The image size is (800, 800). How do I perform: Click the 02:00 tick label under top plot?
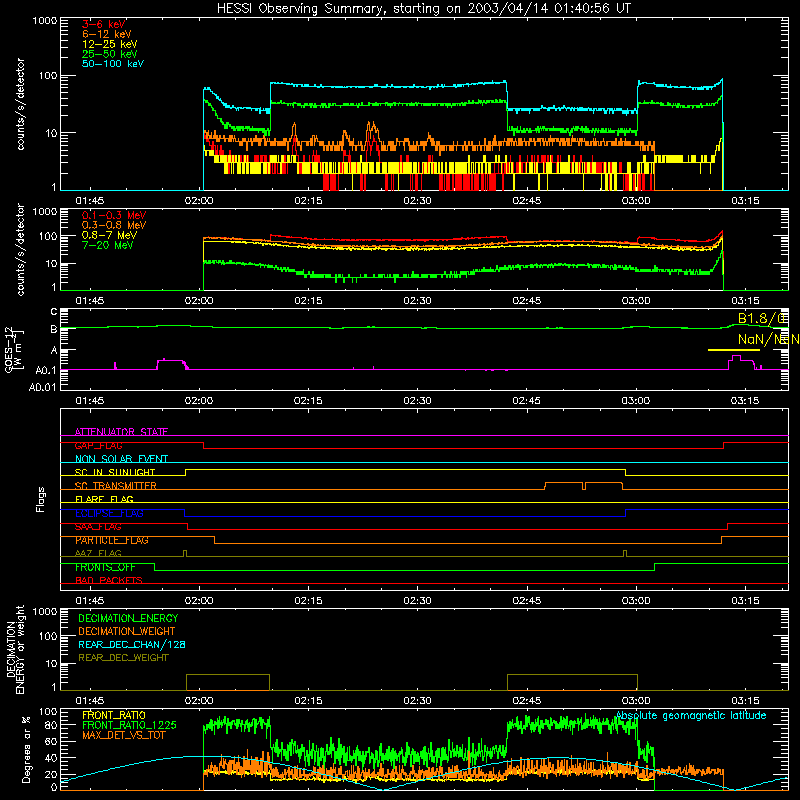(x=199, y=201)
